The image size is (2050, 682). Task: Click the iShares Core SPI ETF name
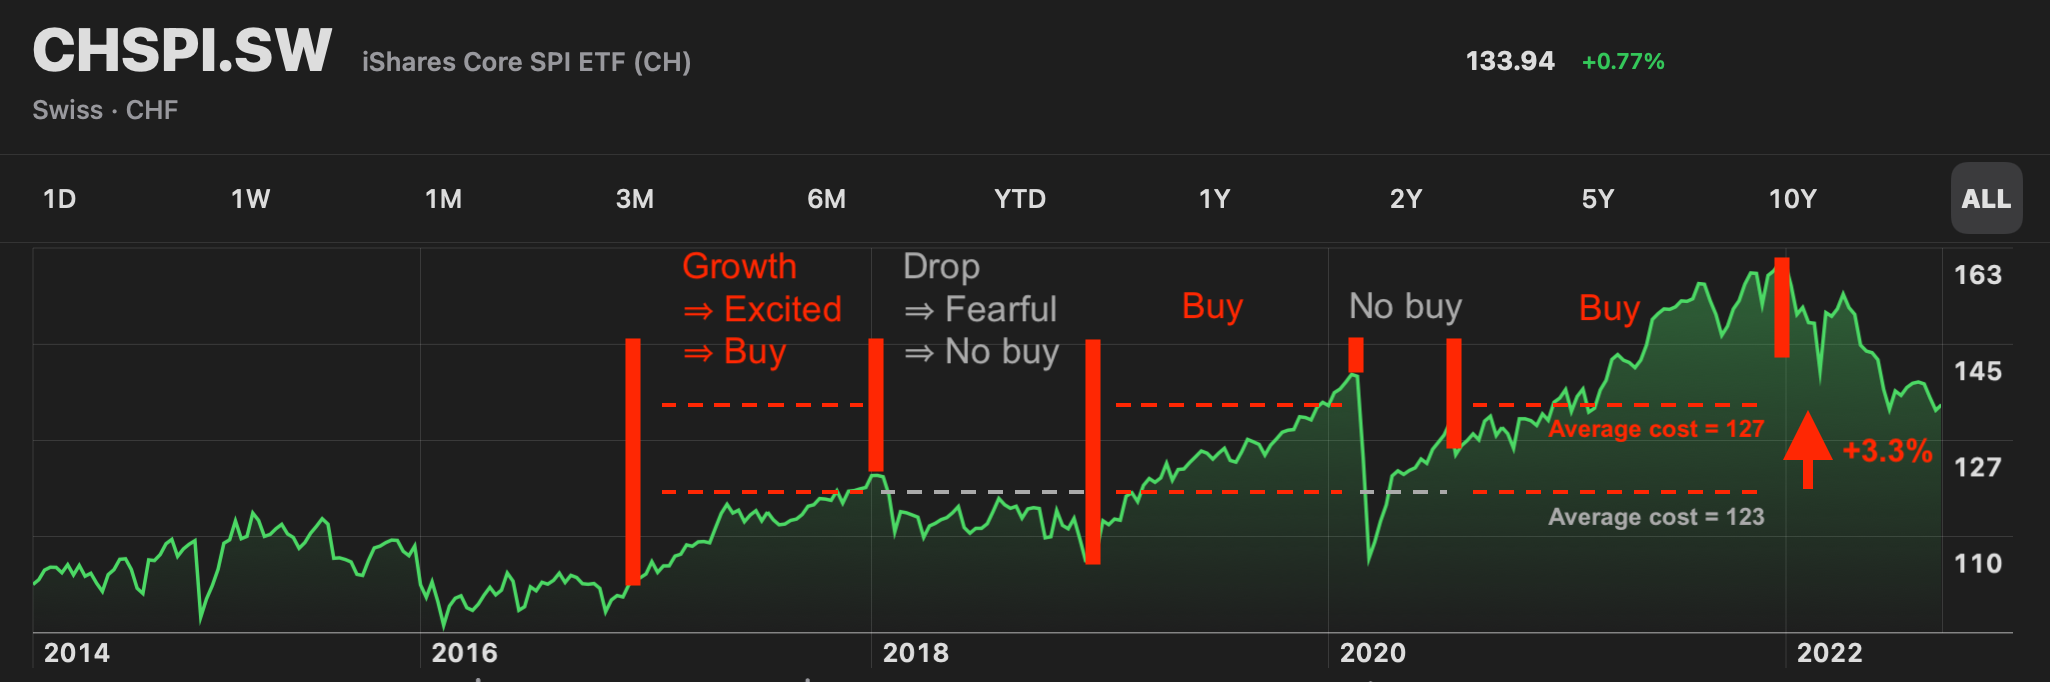526,62
